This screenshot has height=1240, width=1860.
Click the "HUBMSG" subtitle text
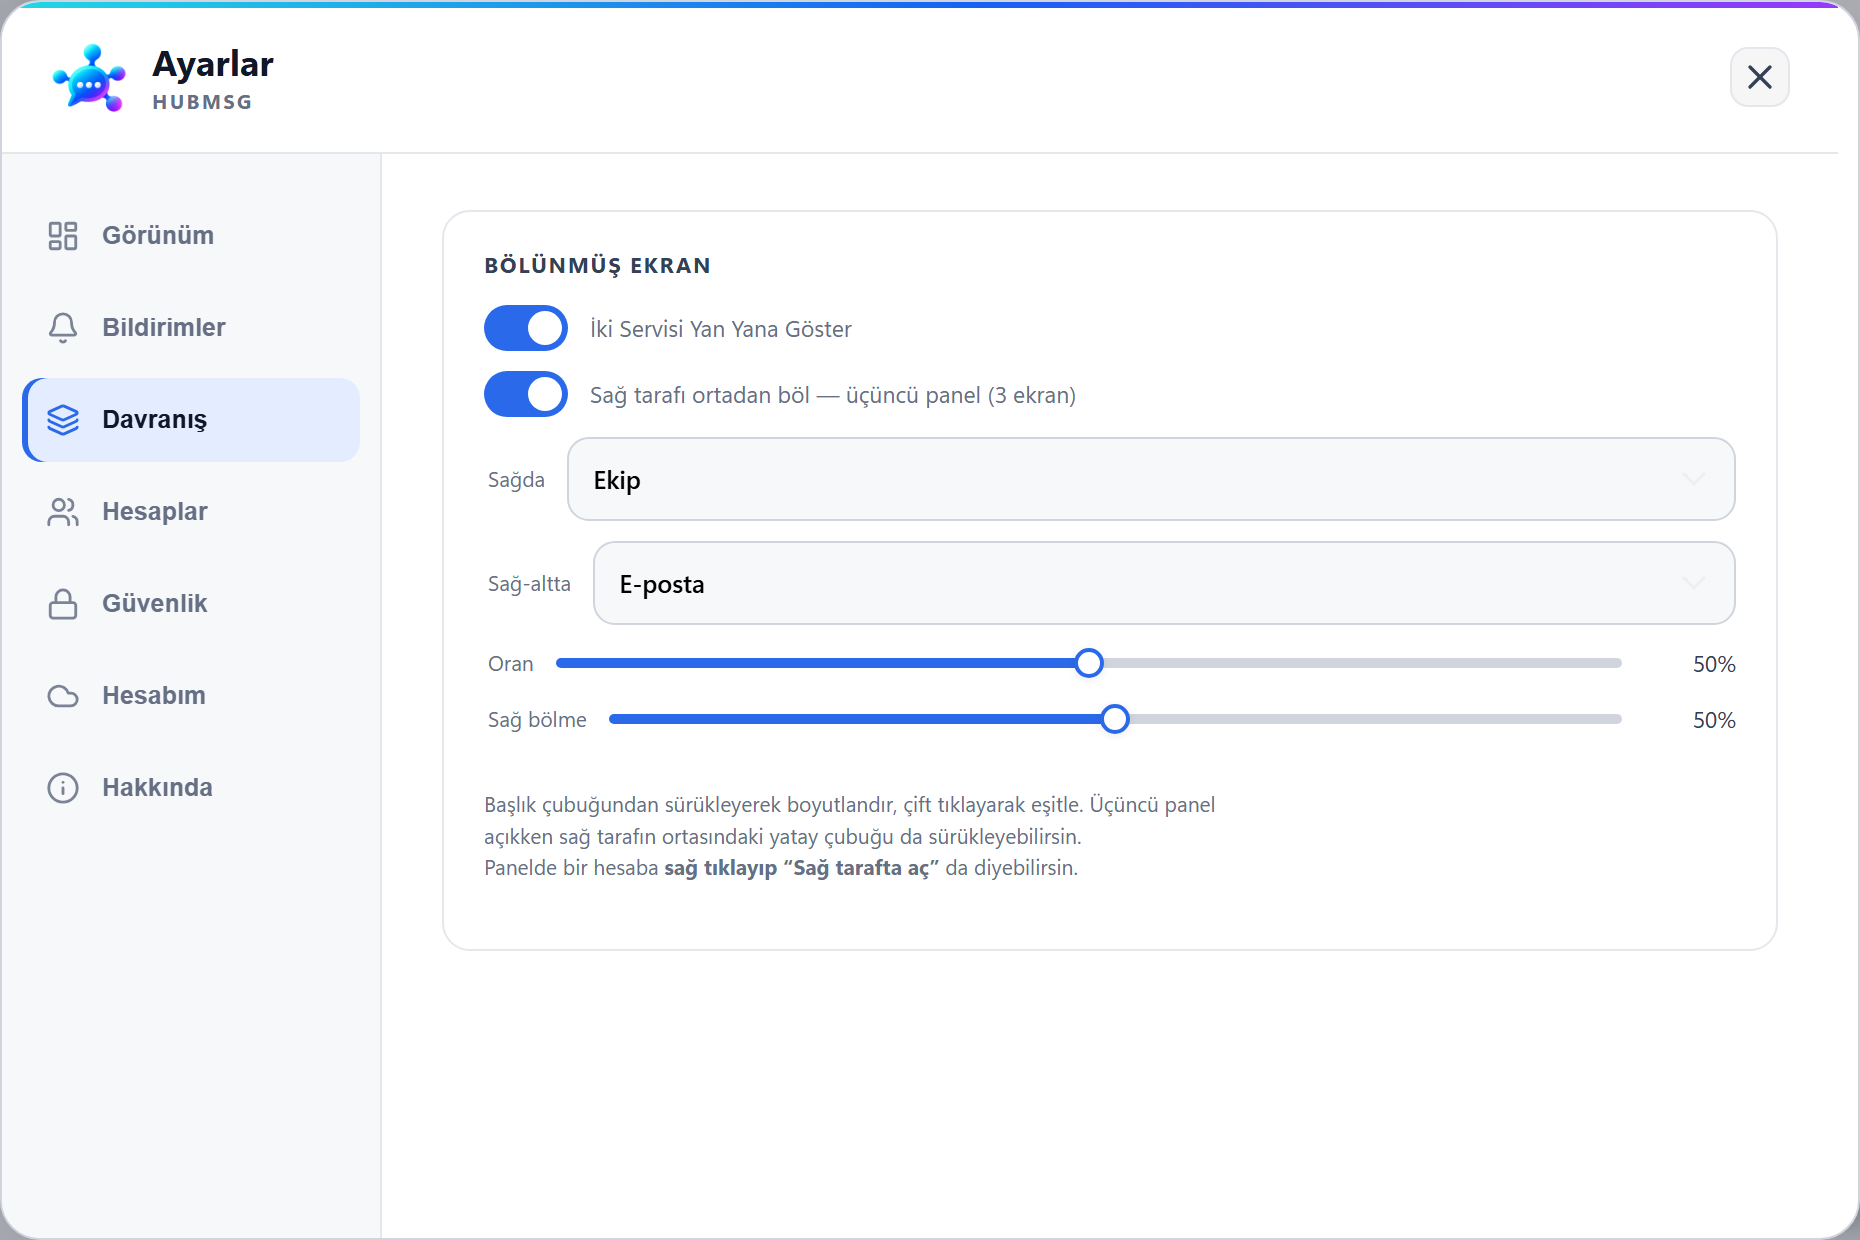202,102
